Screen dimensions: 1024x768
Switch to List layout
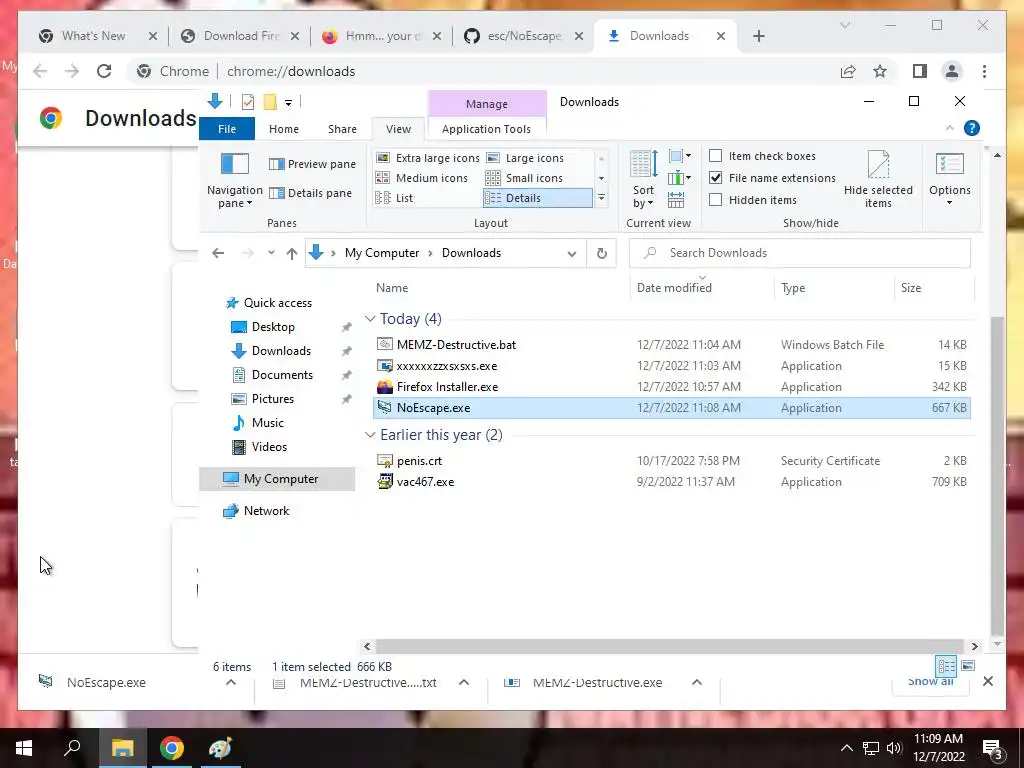tap(394, 198)
